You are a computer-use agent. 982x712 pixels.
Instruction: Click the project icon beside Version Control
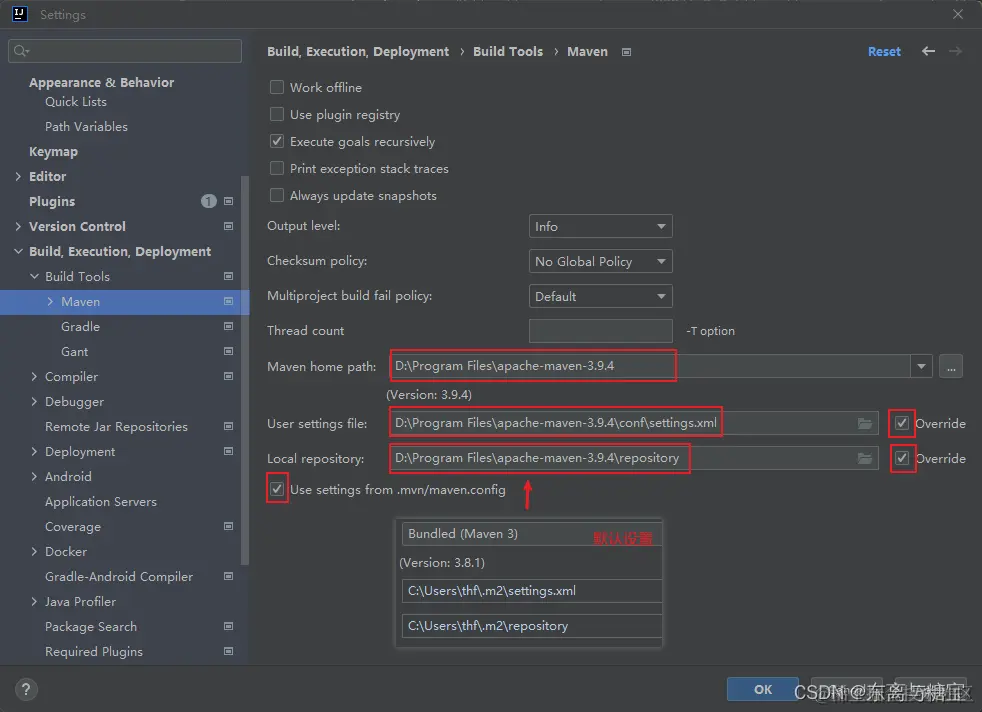click(229, 226)
